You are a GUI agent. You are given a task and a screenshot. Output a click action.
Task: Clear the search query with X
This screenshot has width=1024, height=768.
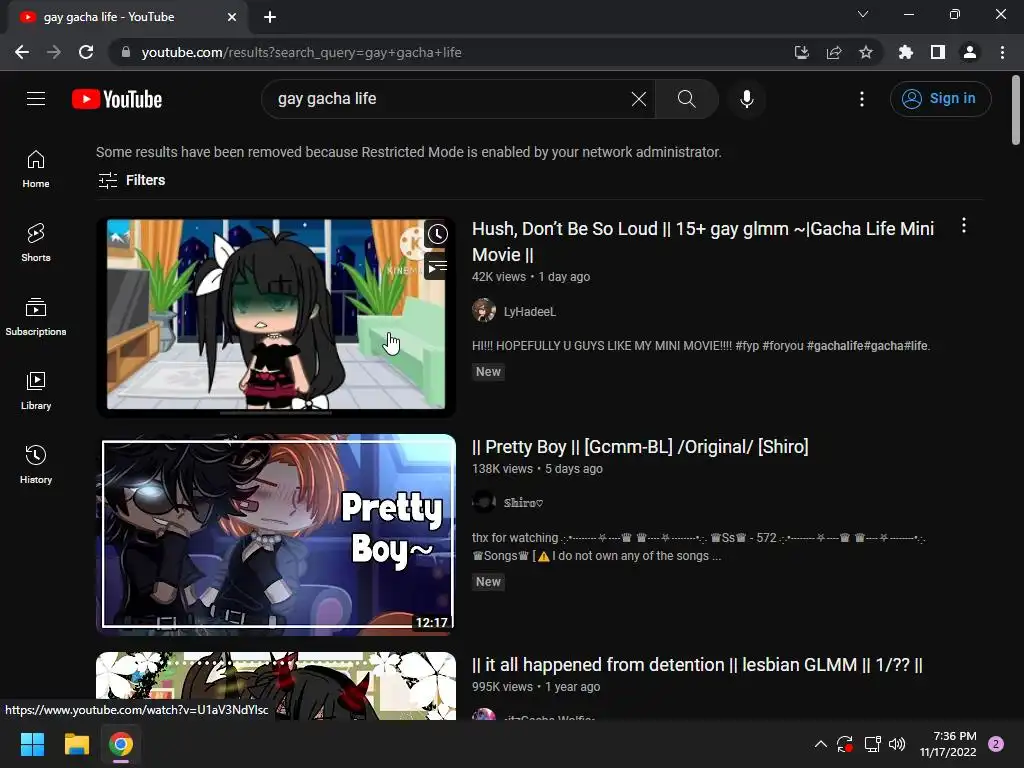coord(639,99)
